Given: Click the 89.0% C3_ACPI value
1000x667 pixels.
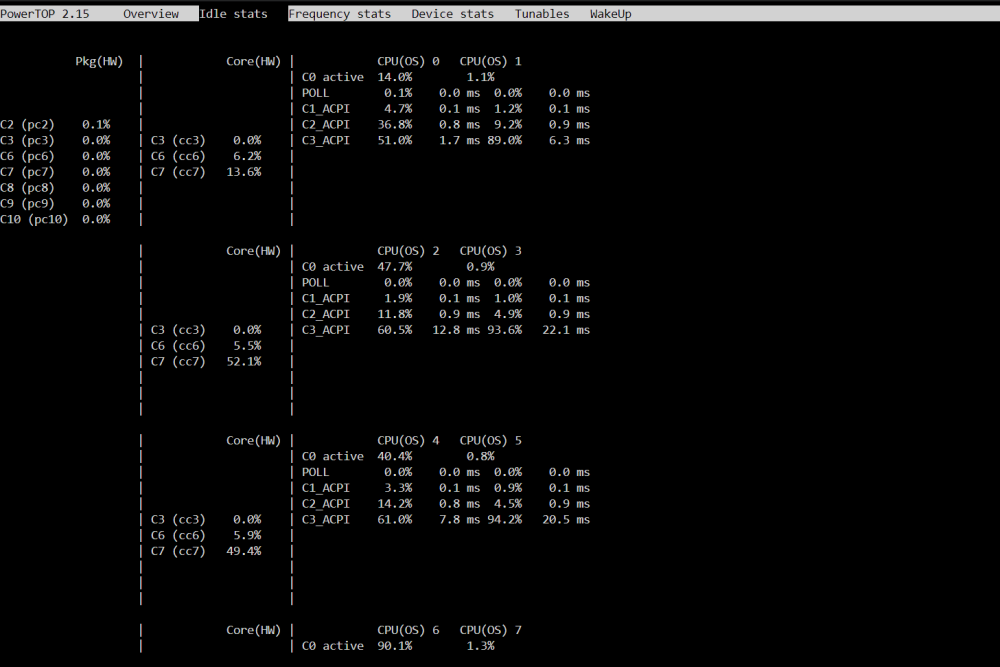Looking at the screenshot, I should pos(504,141).
